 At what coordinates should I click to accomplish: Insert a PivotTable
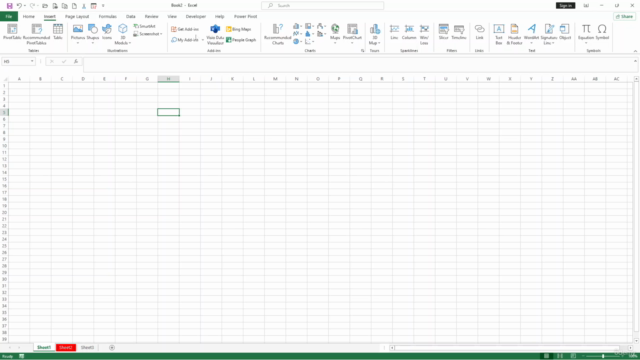(12, 33)
